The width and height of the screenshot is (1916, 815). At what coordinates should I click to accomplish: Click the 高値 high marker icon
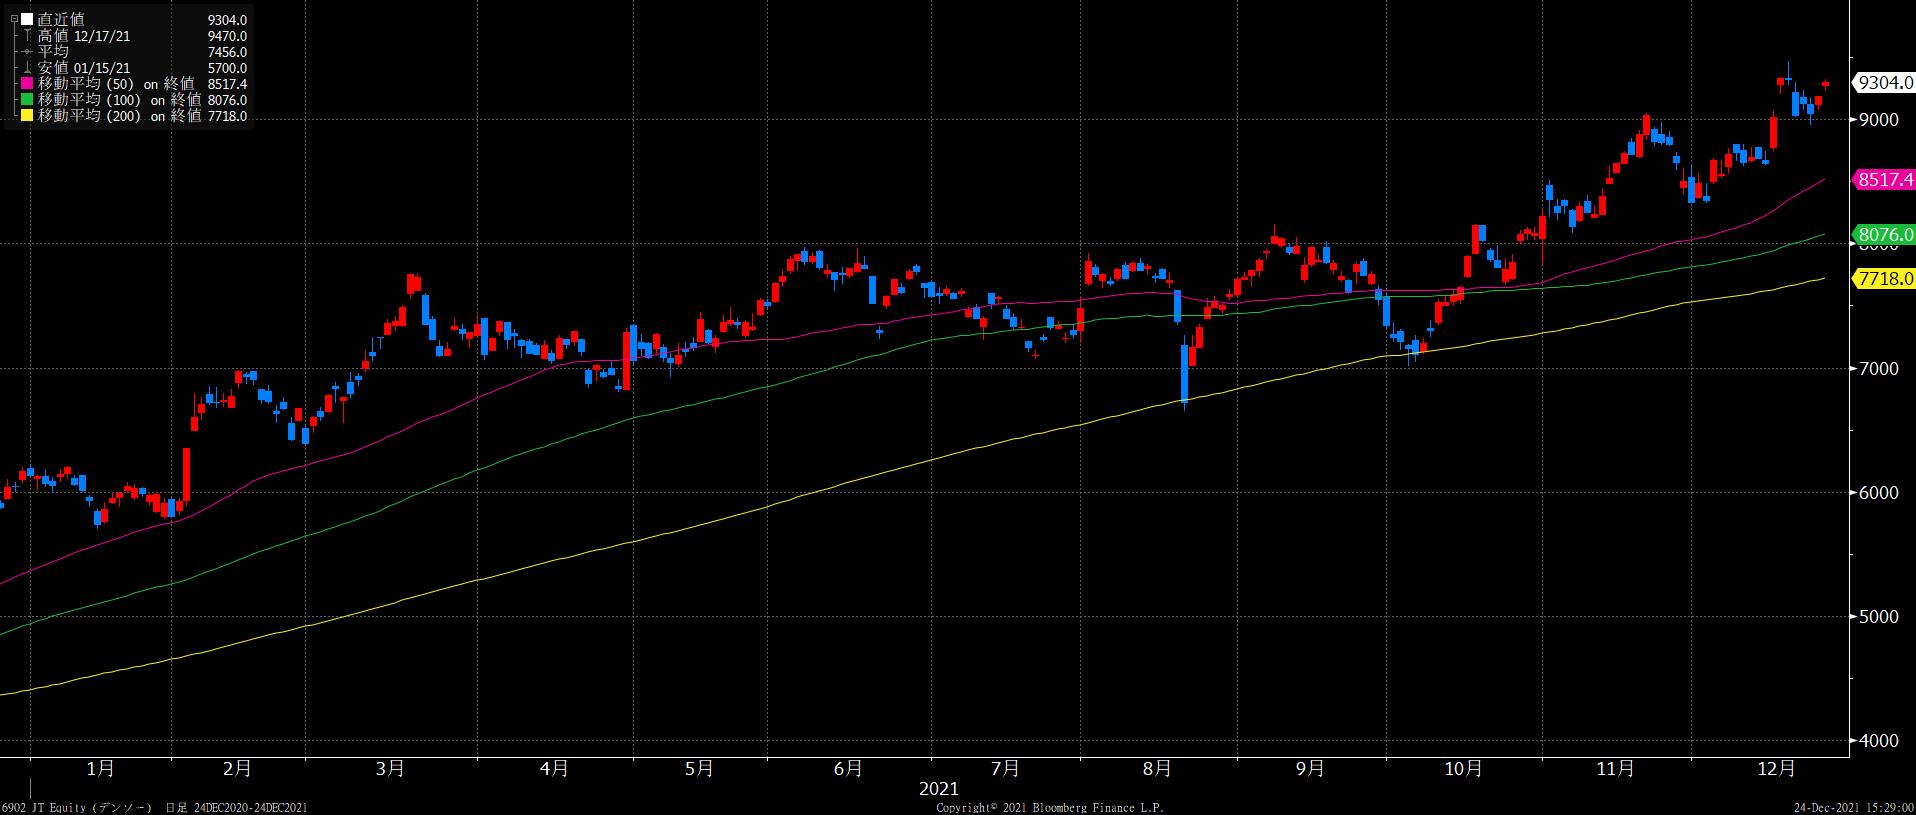tap(27, 36)
